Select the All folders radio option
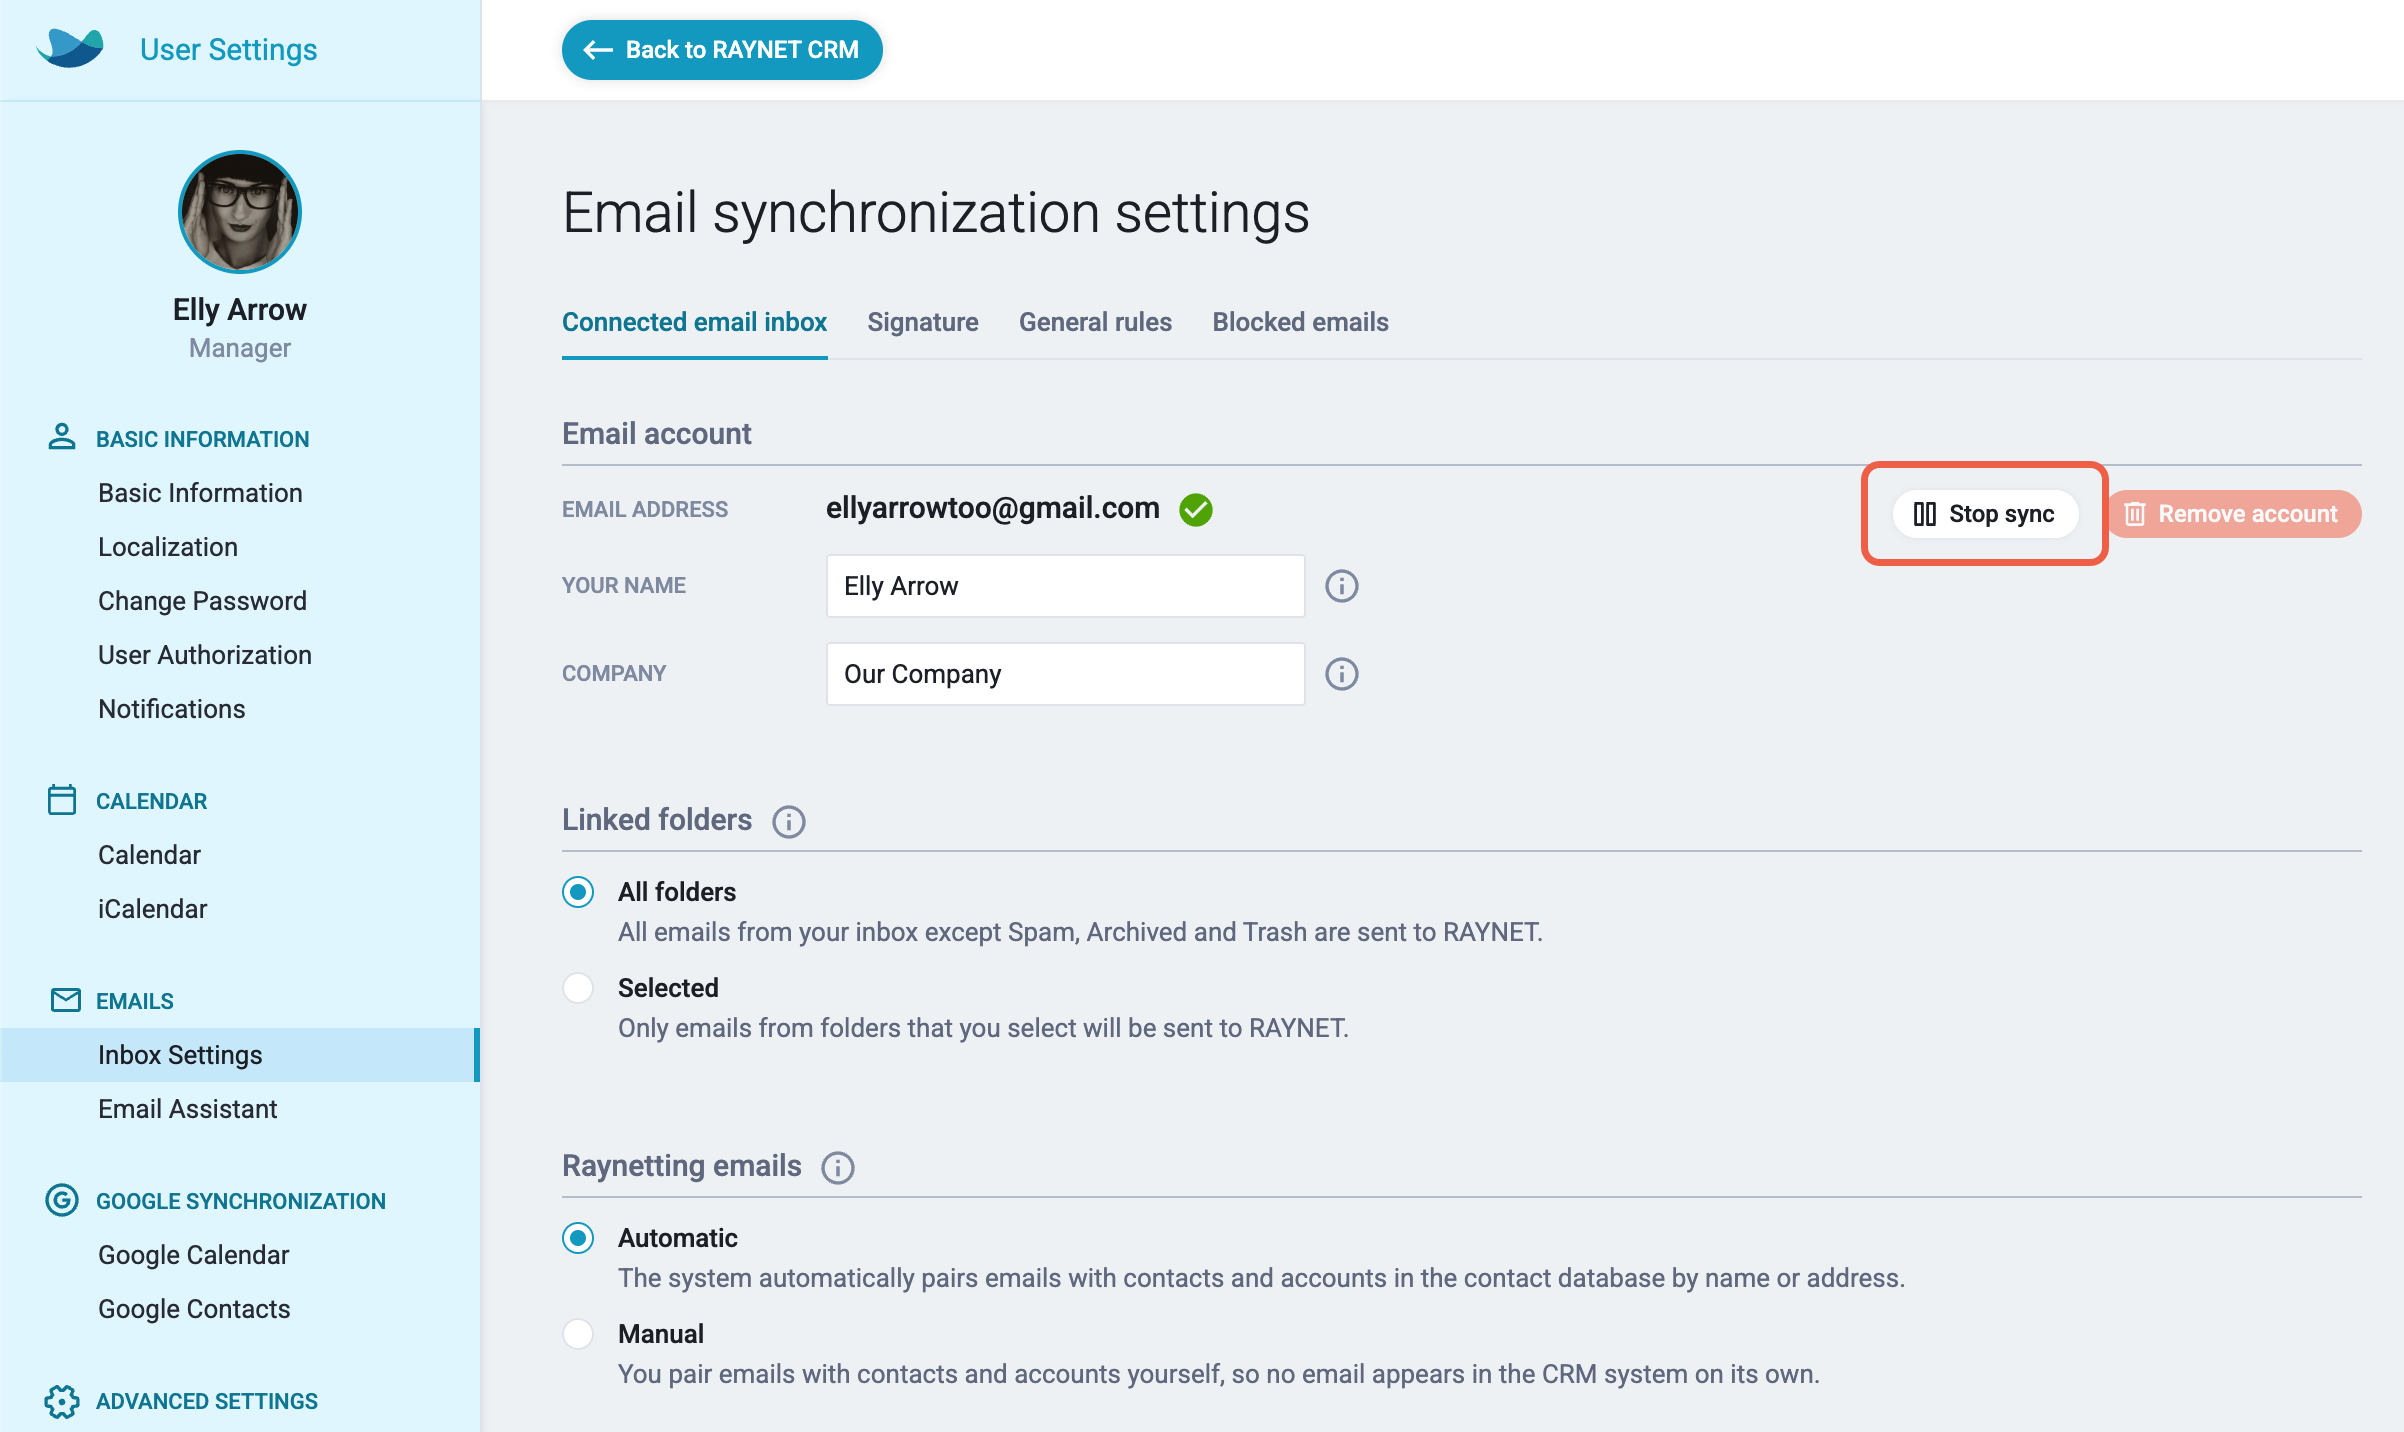 (x=578, y=892)
